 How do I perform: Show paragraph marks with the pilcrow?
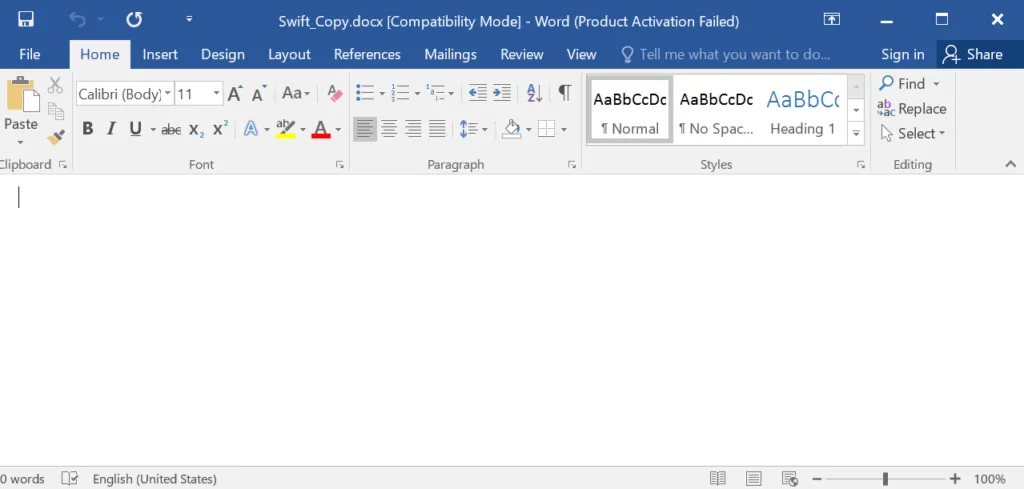coord(565,93)
